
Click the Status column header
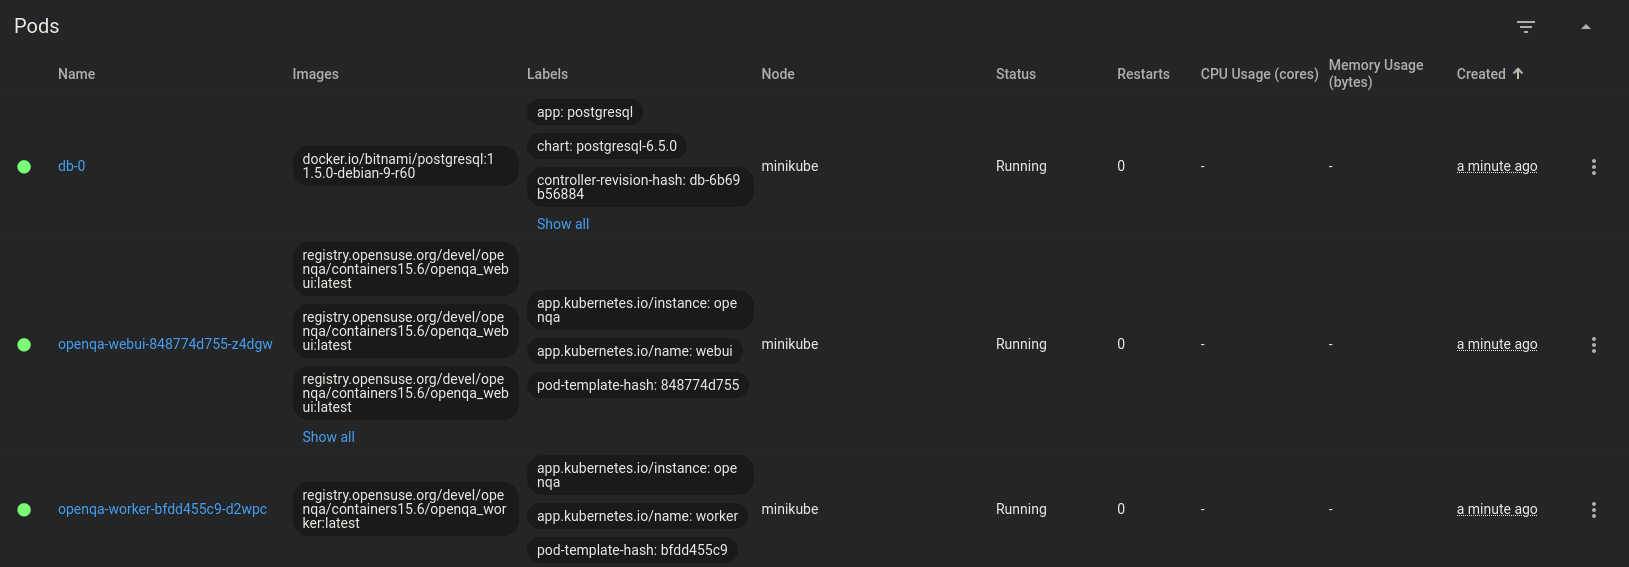1015,74
